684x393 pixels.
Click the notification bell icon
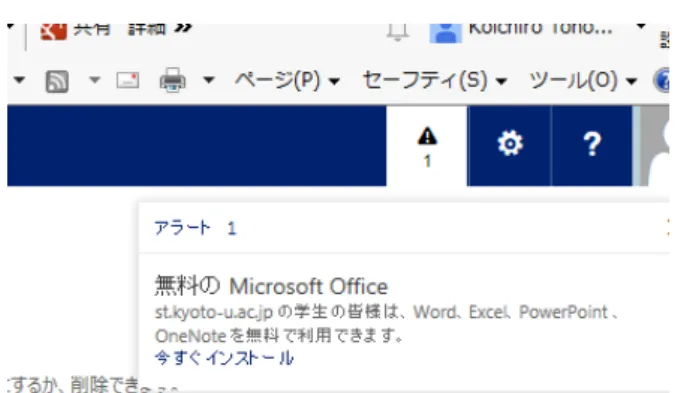pos(397,32)
